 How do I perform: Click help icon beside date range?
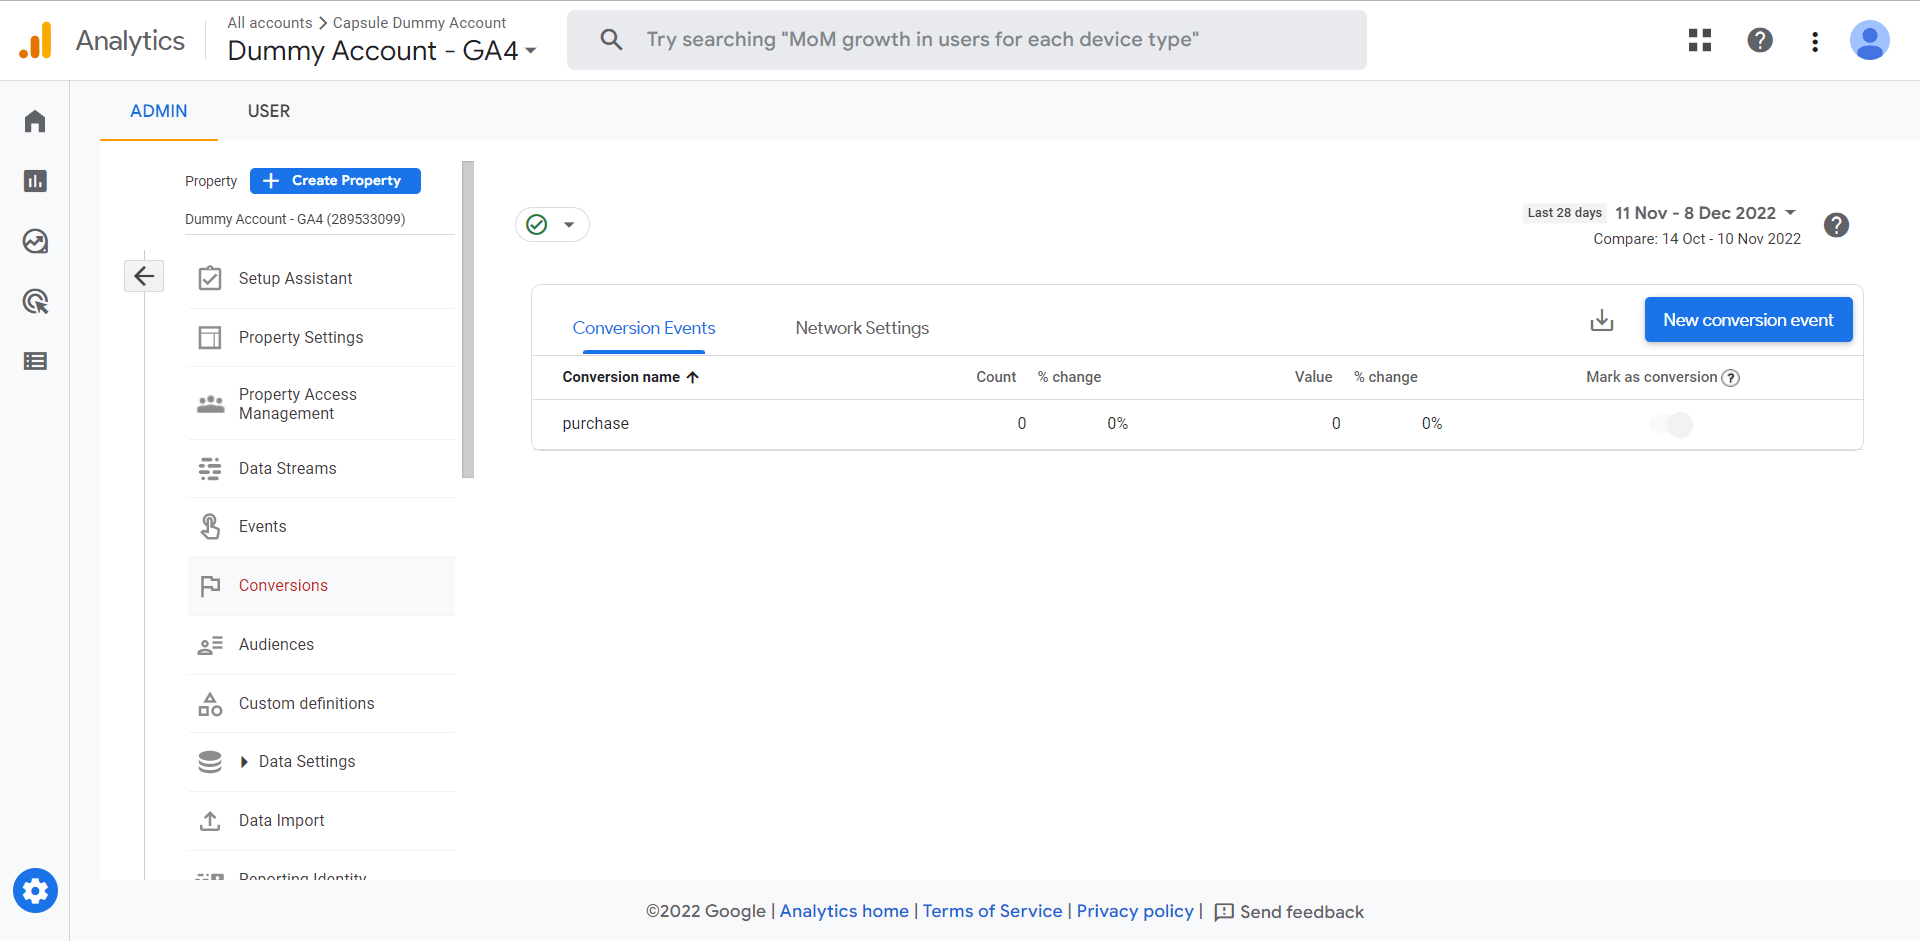(1836, 225)
